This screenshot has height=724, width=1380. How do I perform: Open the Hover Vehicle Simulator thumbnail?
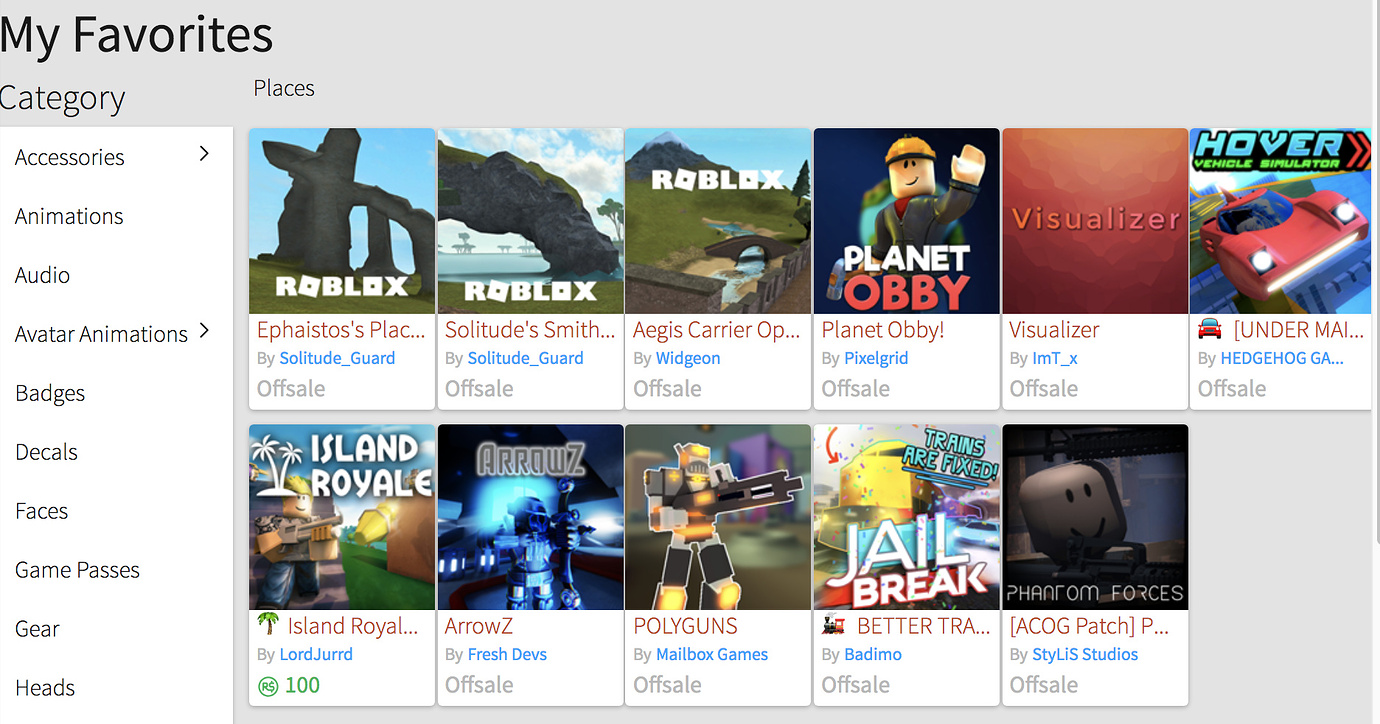pyautogui.click(x=1280, y=220)
